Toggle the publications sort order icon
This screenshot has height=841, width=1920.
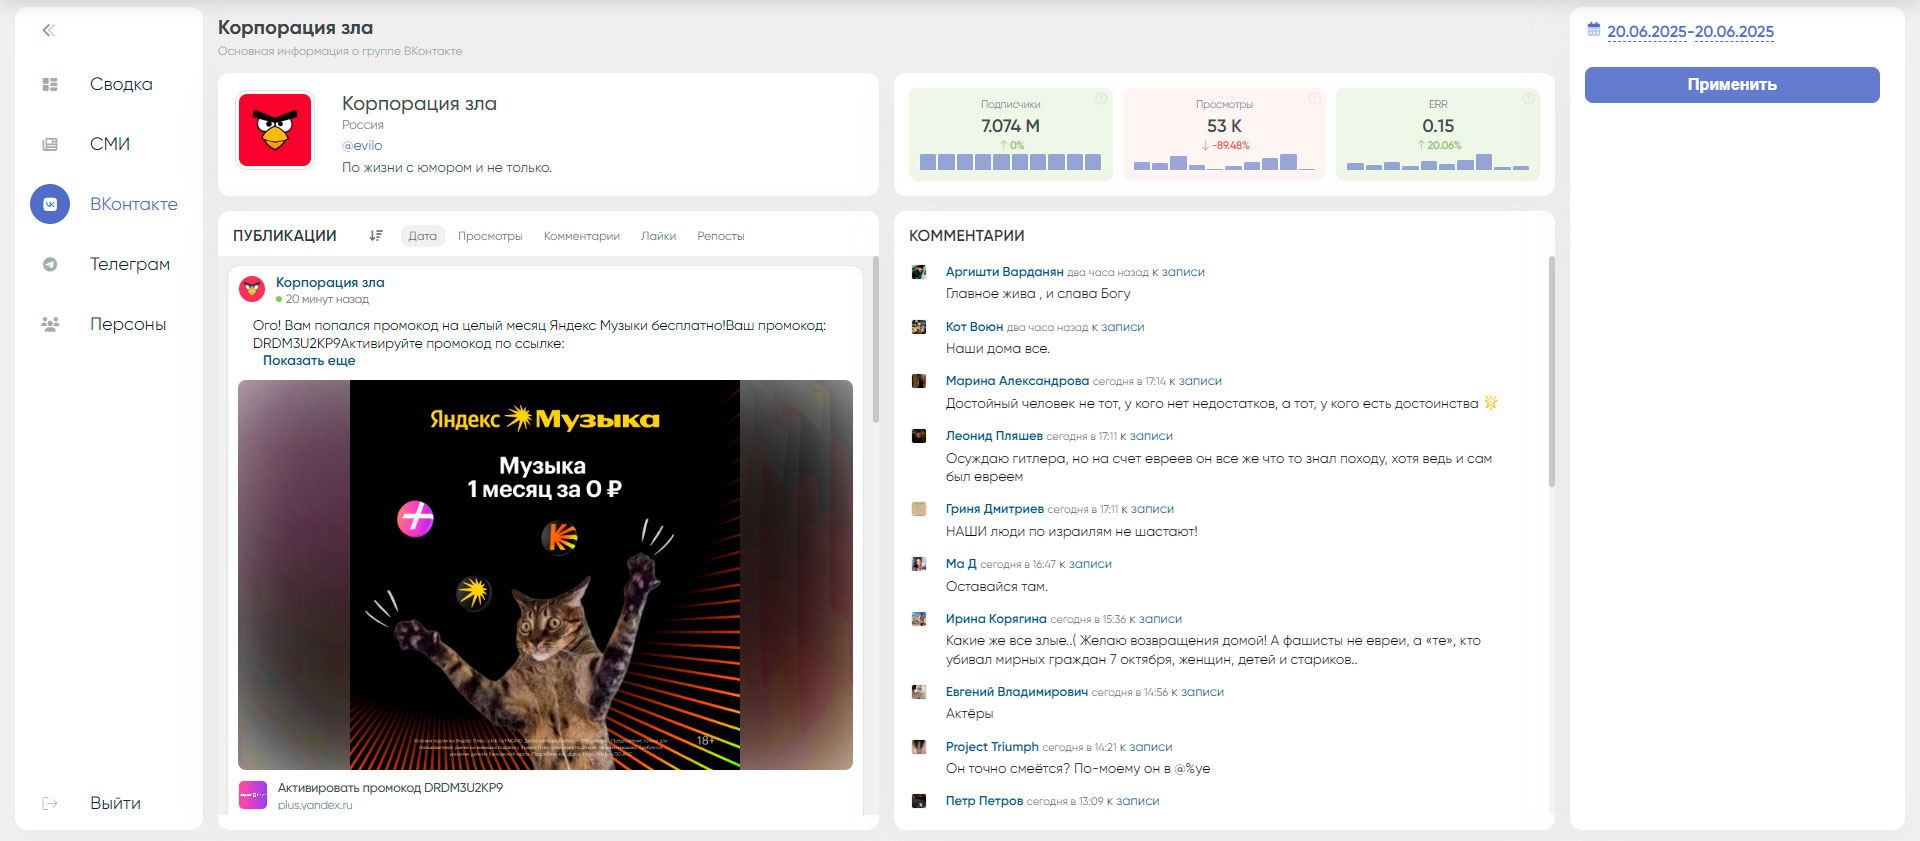pyautogui.click(x=376, y=236)
